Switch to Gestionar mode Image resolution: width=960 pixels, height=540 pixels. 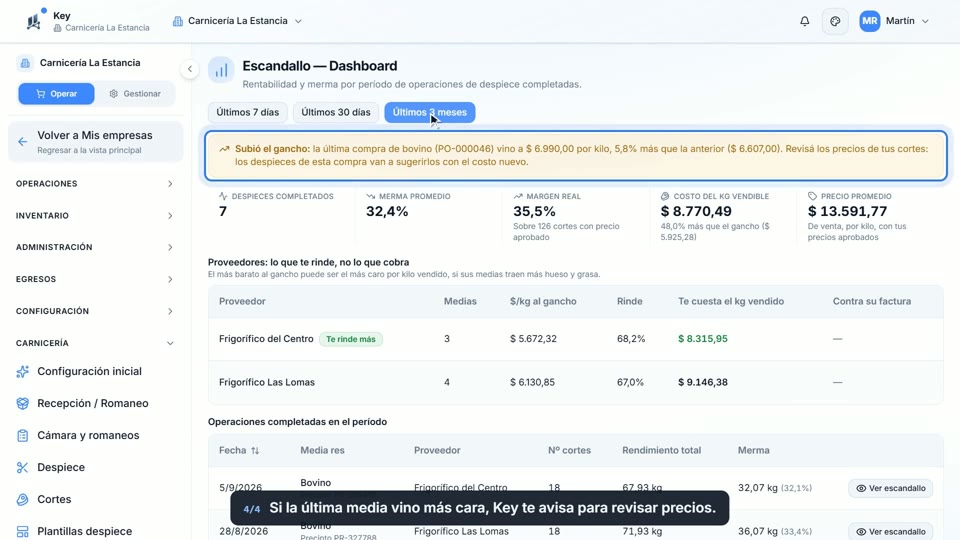tap(135, 94)
